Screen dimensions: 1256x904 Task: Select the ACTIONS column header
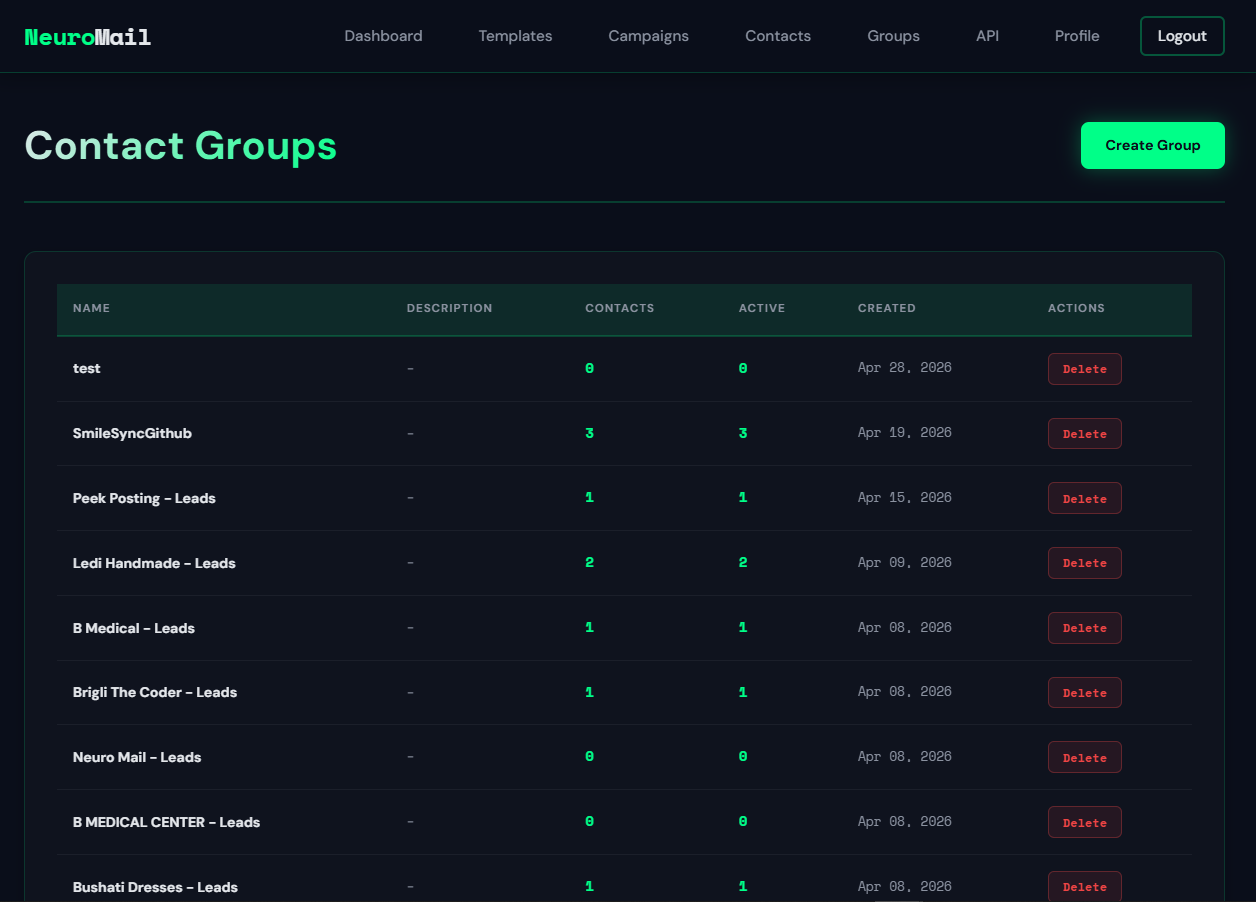tap(1076, 308)
